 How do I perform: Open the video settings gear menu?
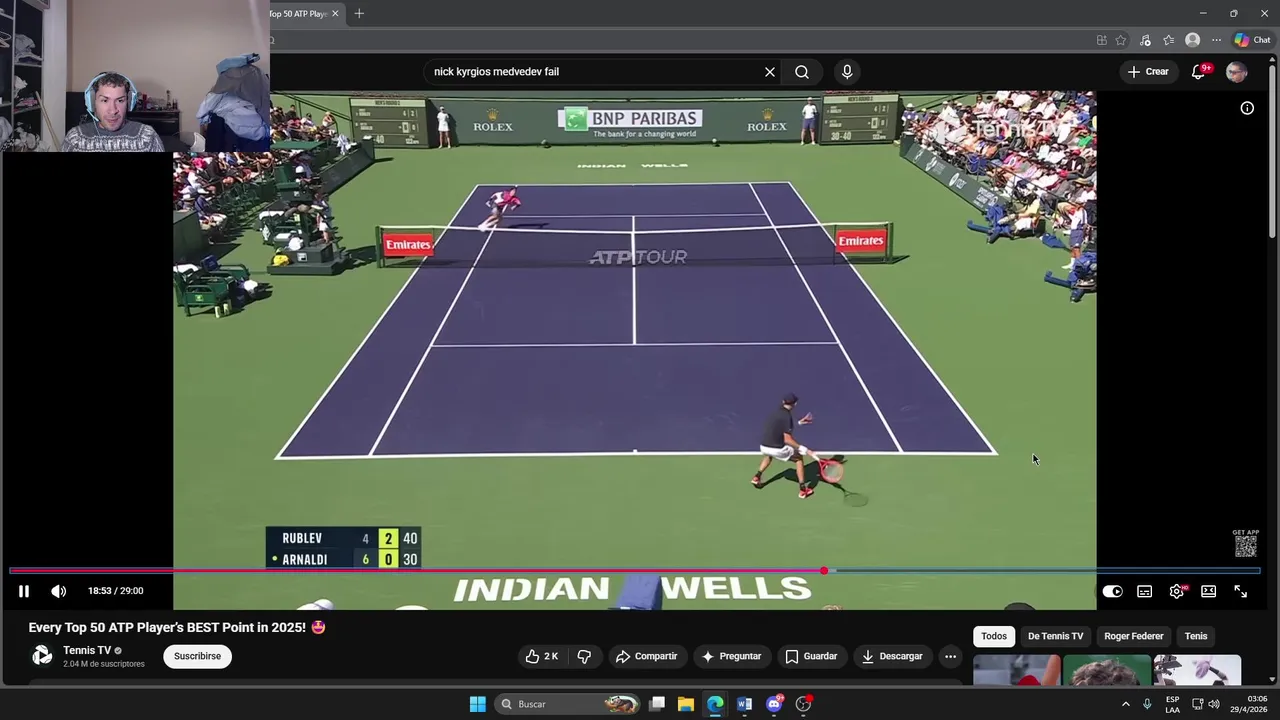1177,591
